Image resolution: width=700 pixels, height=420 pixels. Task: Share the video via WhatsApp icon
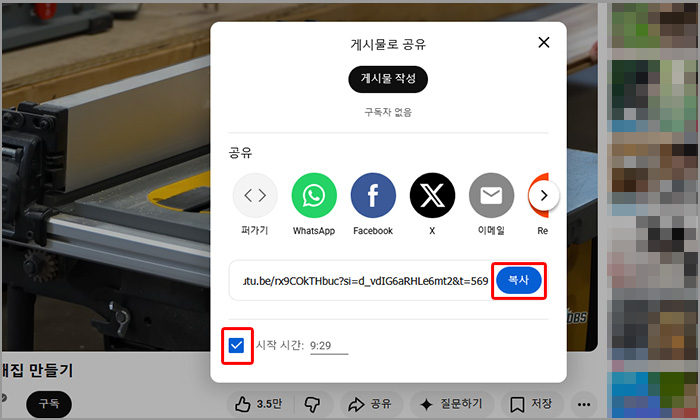(x=314, y=195)
